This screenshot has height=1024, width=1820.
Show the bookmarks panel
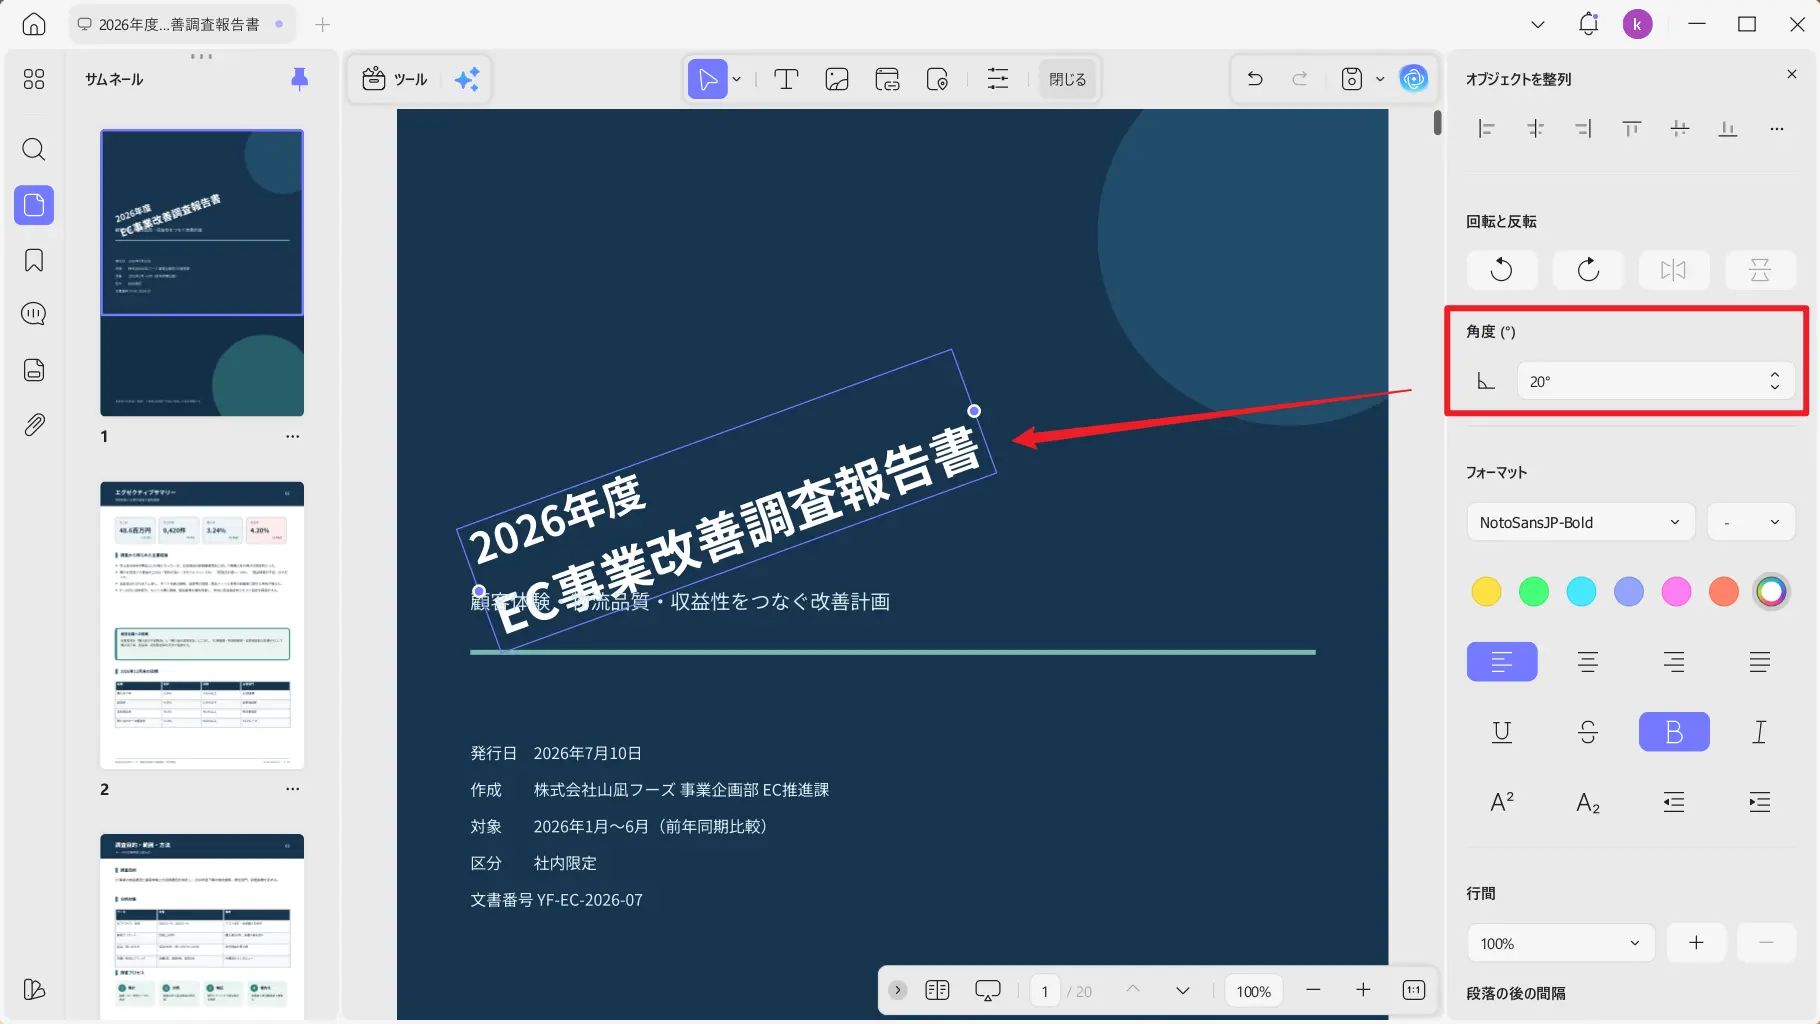click(34, 260)
